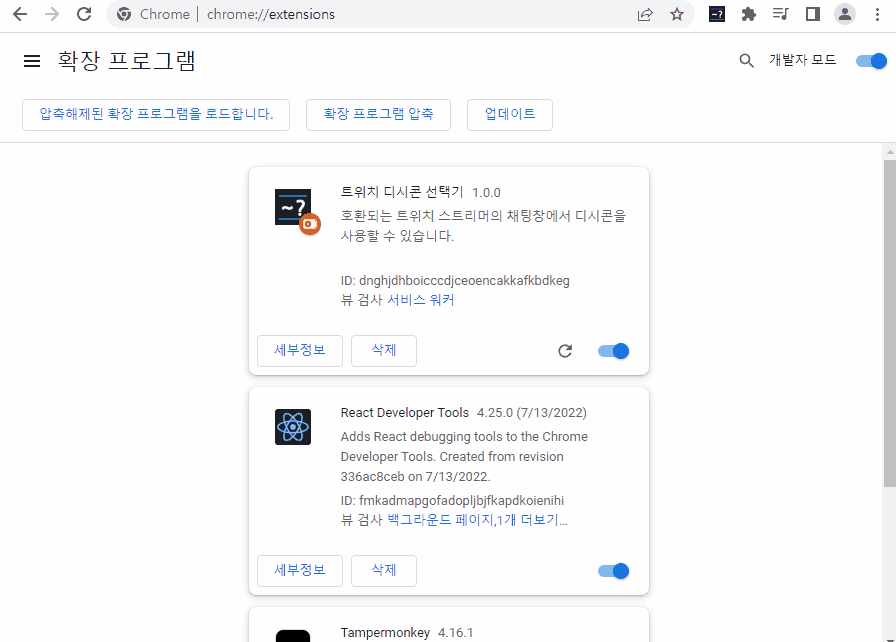The image size is (896, 642).
Task: Open the media control playlist icon
Action: click(781, 14)
